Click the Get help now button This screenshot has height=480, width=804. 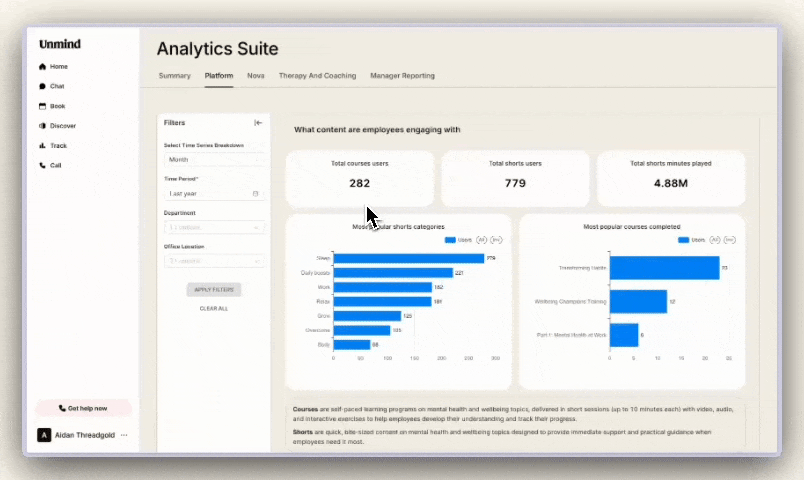pyautogui.click(x=83, y=408)
